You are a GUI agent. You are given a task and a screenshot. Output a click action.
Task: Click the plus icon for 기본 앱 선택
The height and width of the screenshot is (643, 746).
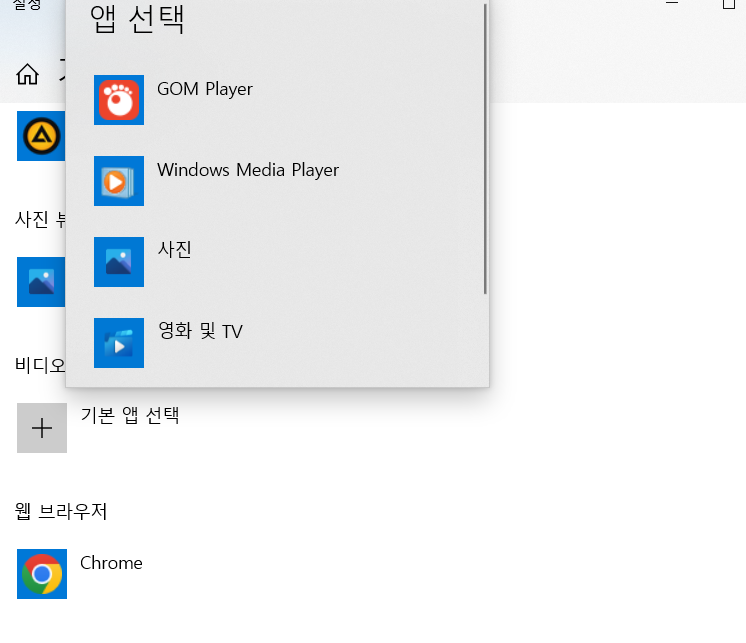click(x=42, y=428)
